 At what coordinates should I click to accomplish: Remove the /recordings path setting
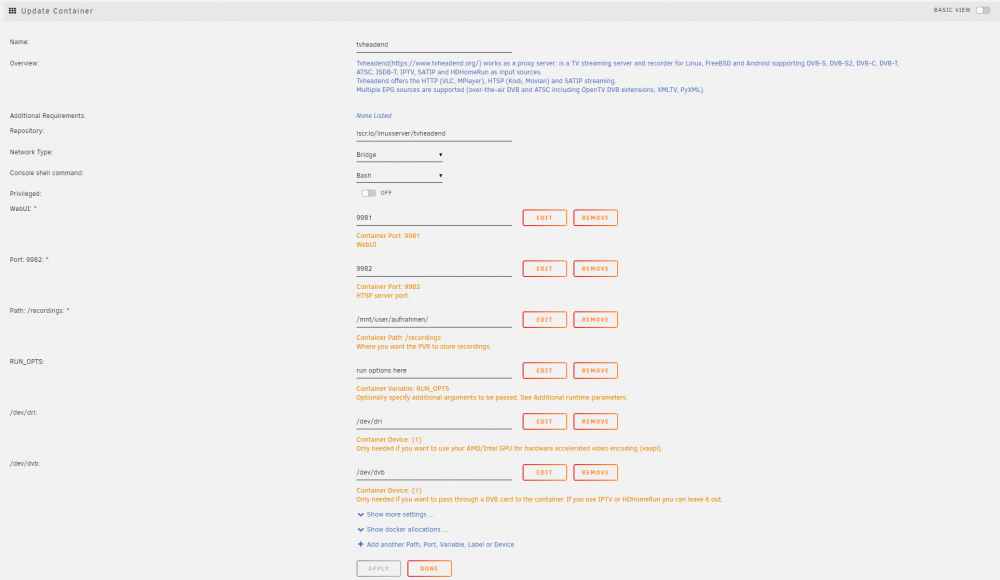click(595, 320)
